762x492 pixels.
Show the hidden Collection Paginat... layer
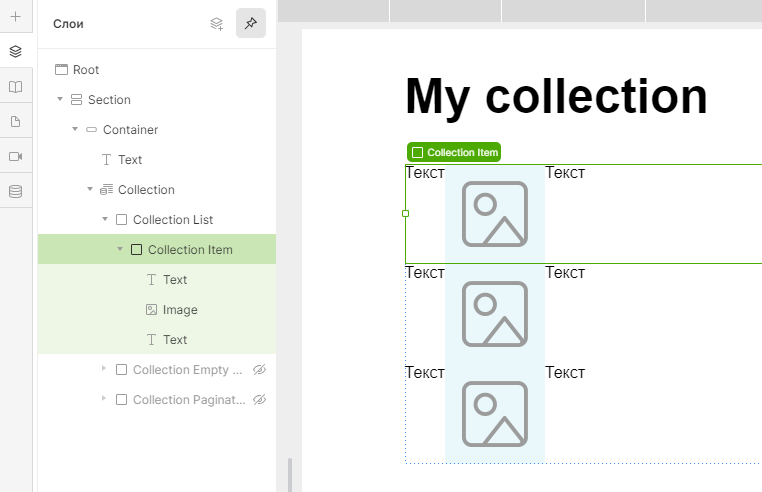[260, 400]
